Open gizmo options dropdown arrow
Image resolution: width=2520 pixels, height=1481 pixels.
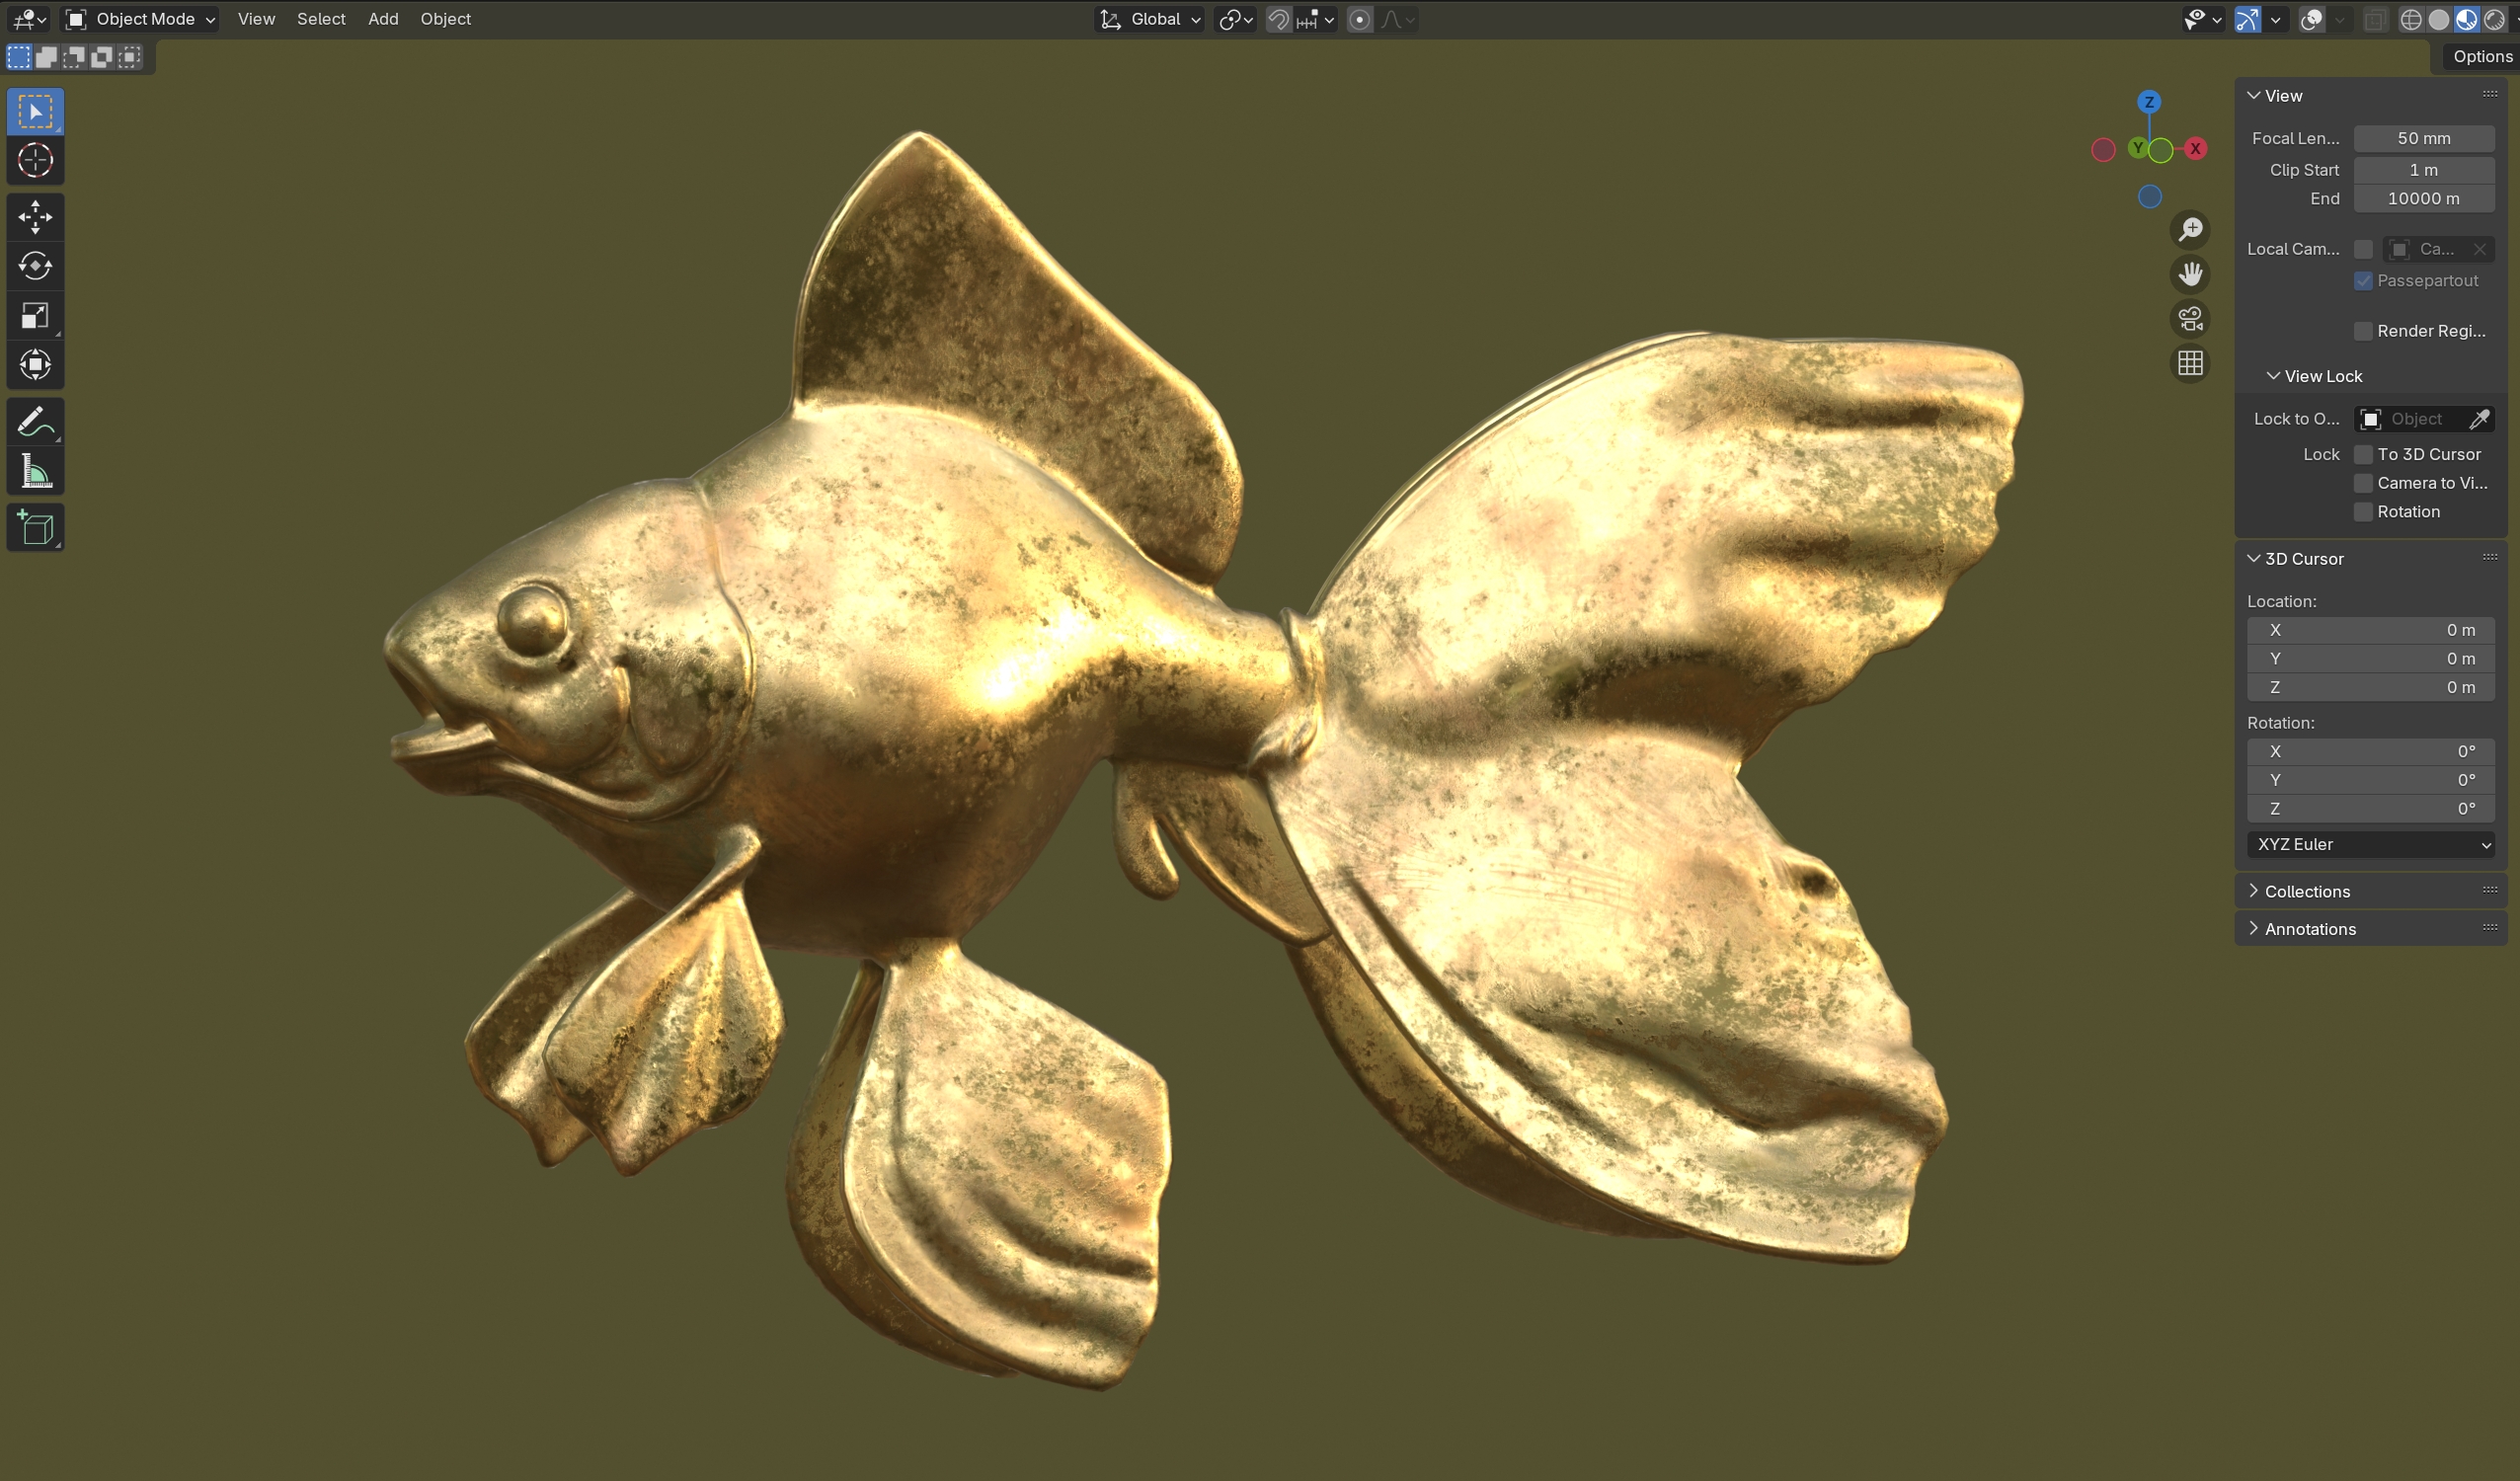2275,19
